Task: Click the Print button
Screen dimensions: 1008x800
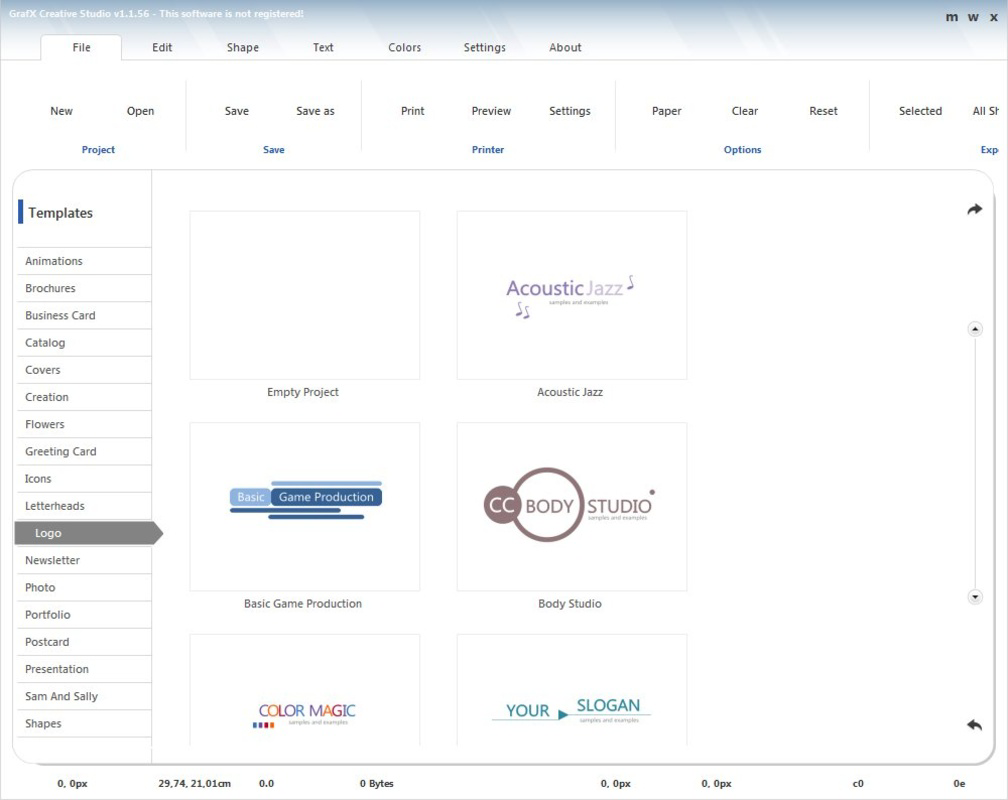Action: click(x=413, y=111)
